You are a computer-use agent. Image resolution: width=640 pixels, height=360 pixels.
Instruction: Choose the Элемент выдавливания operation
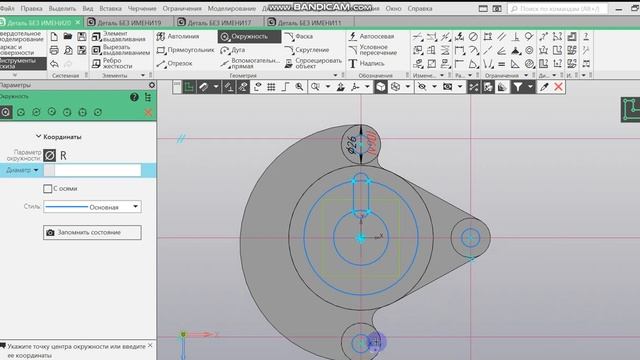click(119, 36)
